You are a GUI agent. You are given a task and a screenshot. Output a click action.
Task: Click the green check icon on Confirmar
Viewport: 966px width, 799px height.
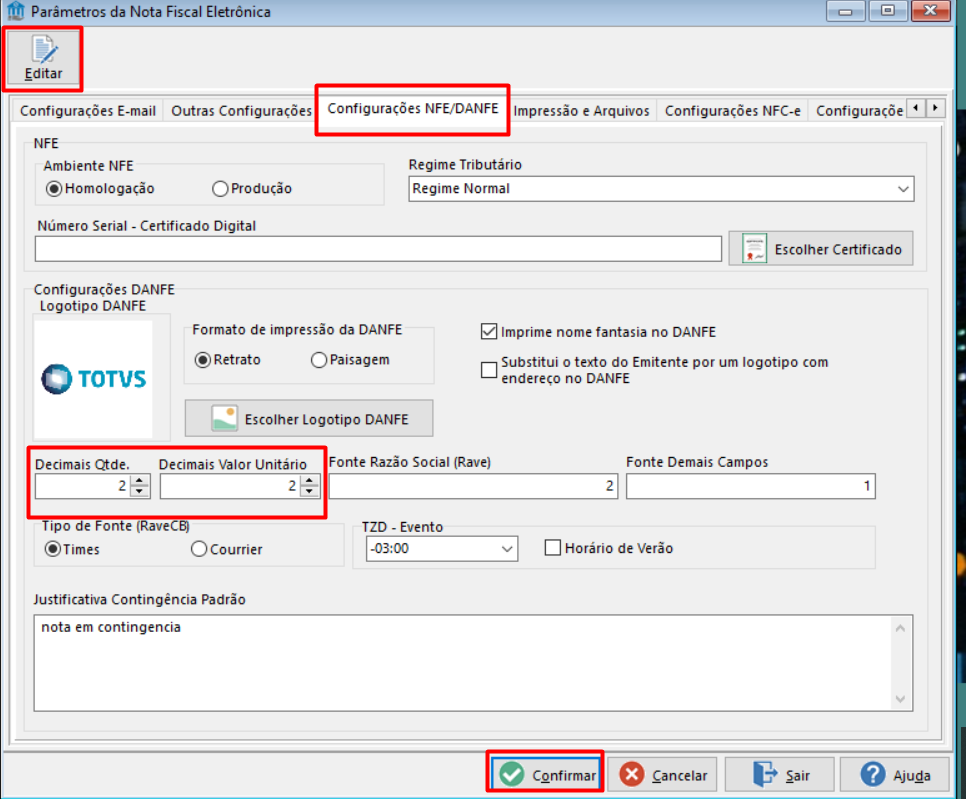pos(511,774)
